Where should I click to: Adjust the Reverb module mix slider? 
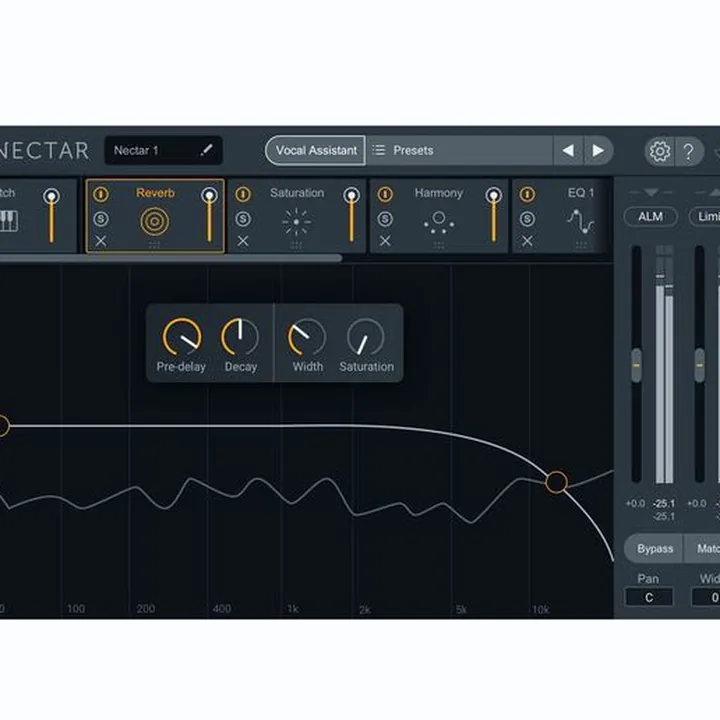point(209,215)
